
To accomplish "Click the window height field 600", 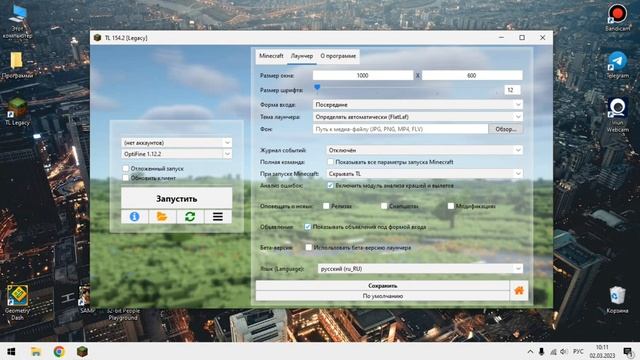I will coord(472,76).
